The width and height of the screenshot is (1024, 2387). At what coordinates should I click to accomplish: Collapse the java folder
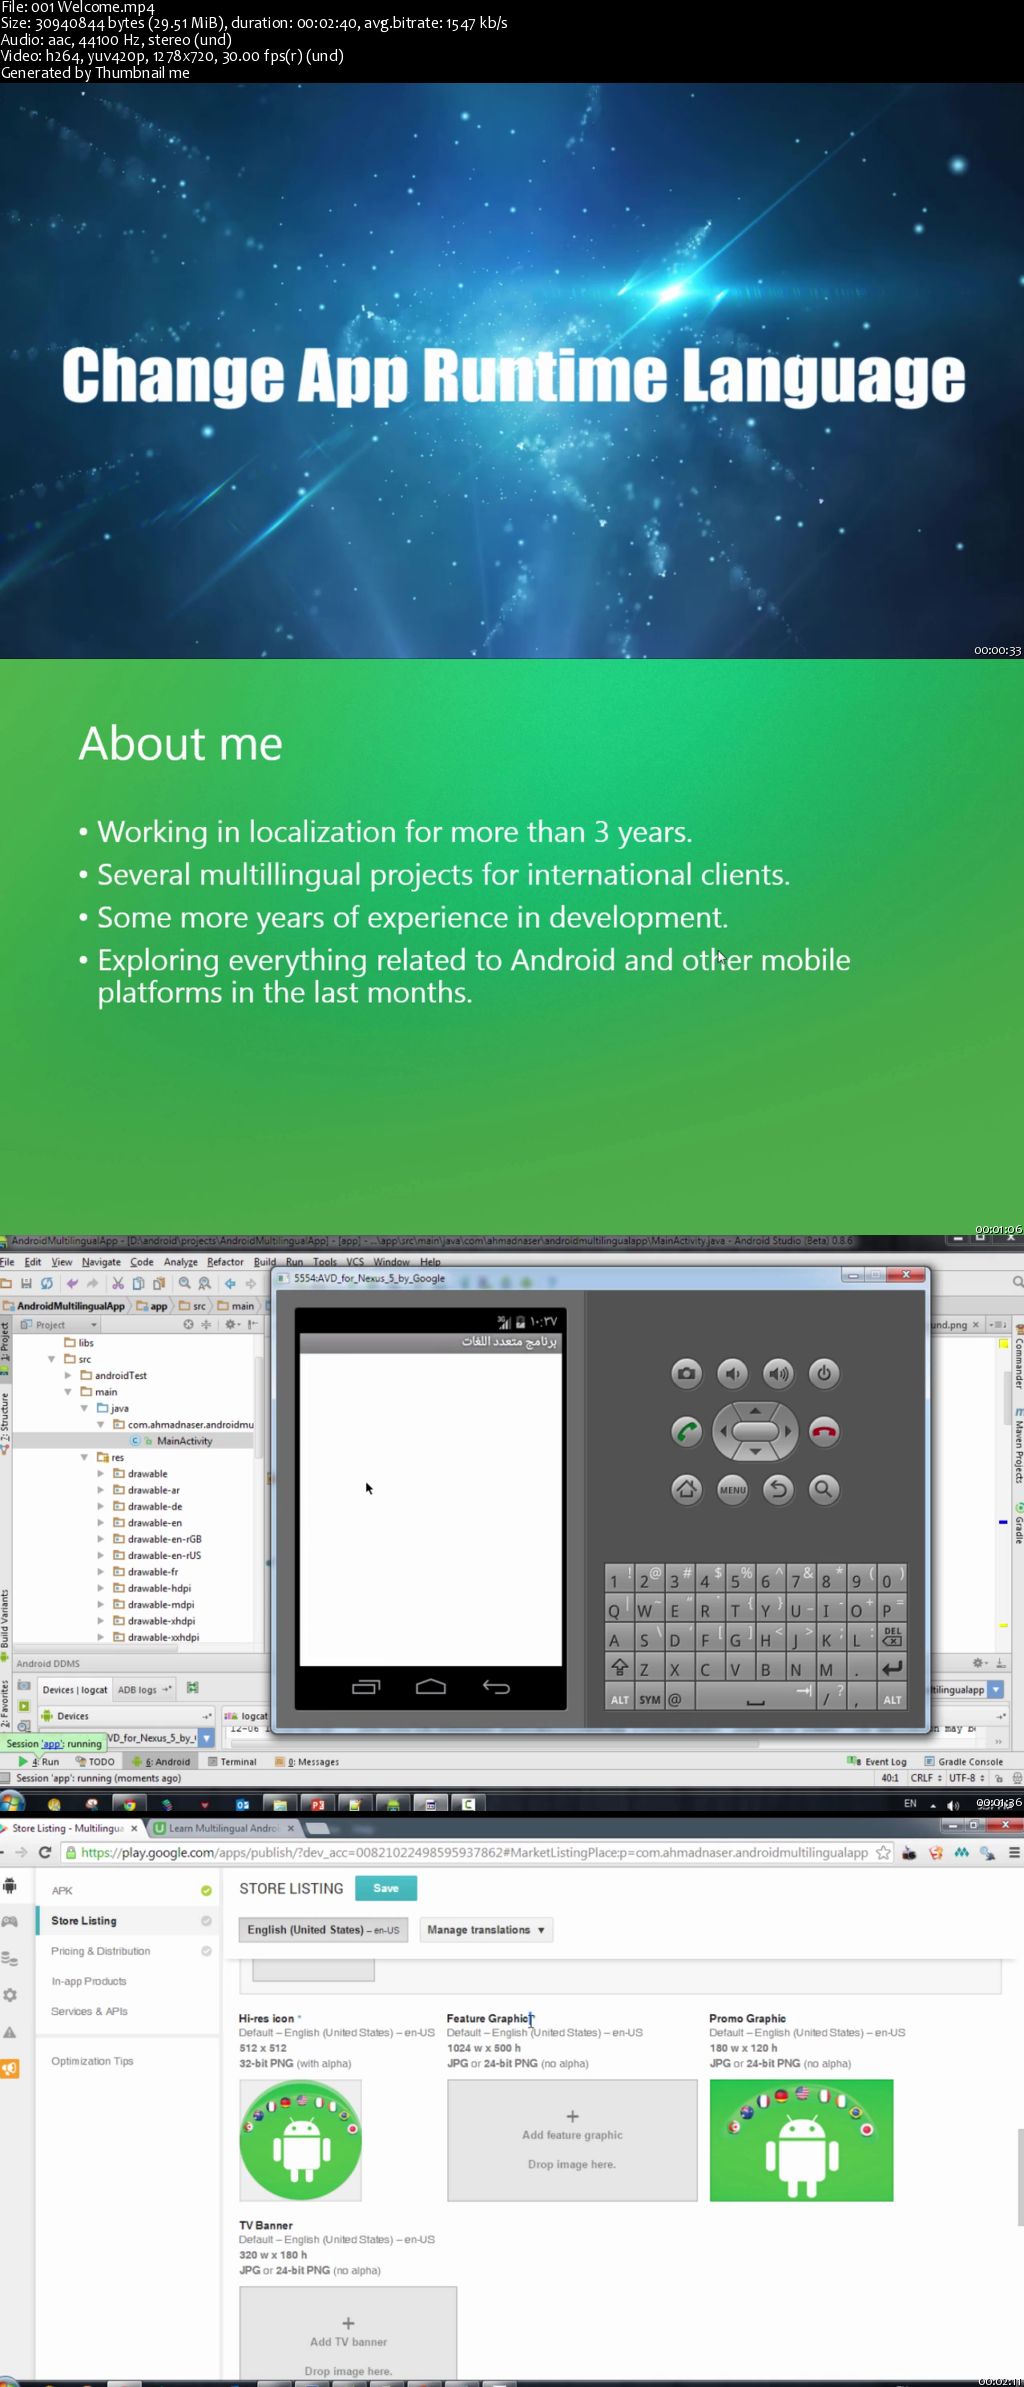click(x=85, y=1408)
